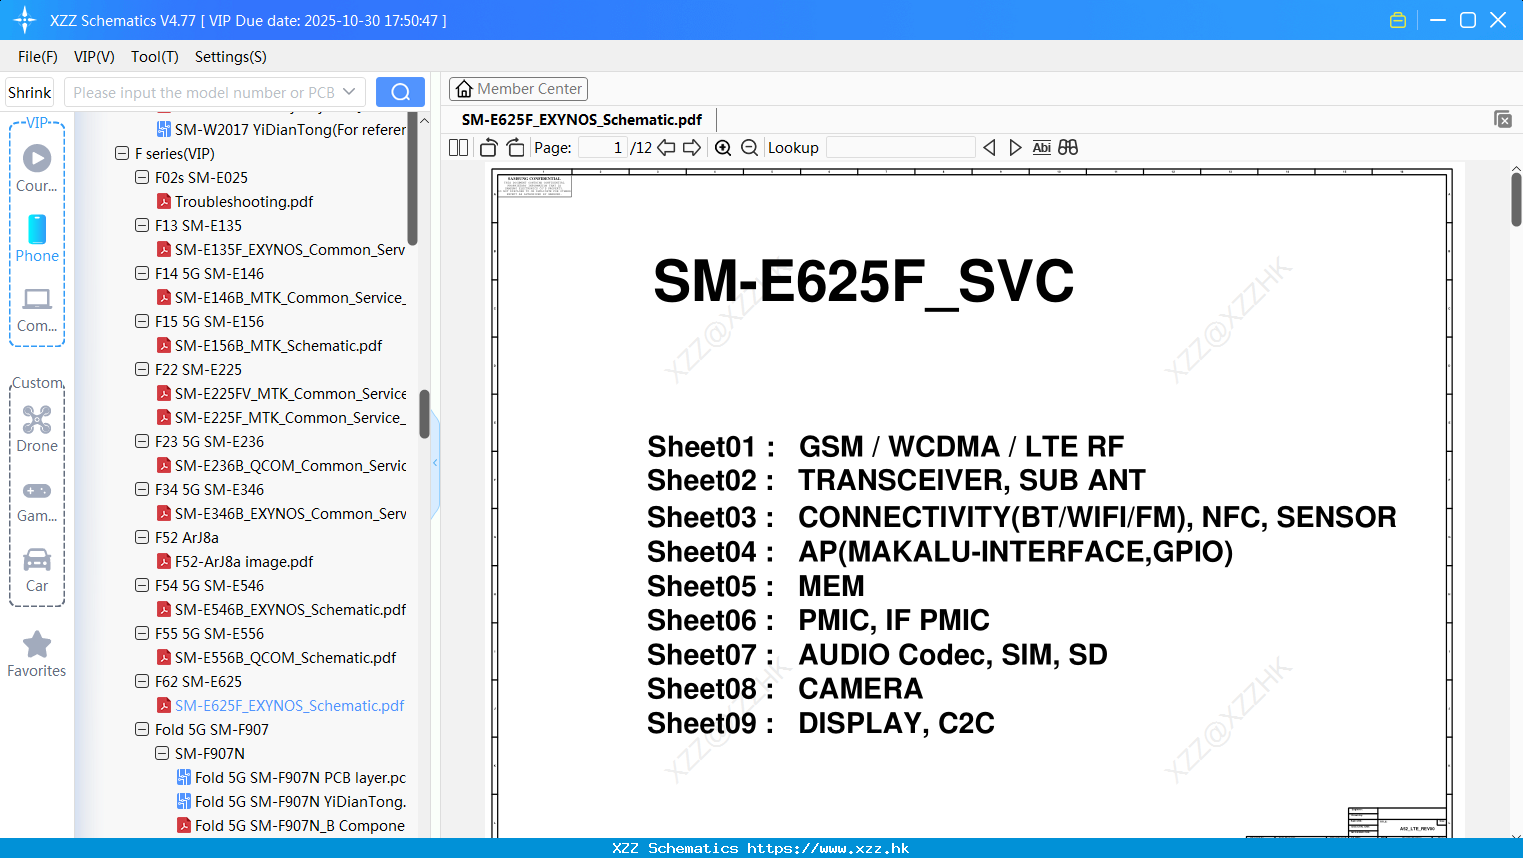
Task: Go to next page arrow
Action: coord(692,148)
